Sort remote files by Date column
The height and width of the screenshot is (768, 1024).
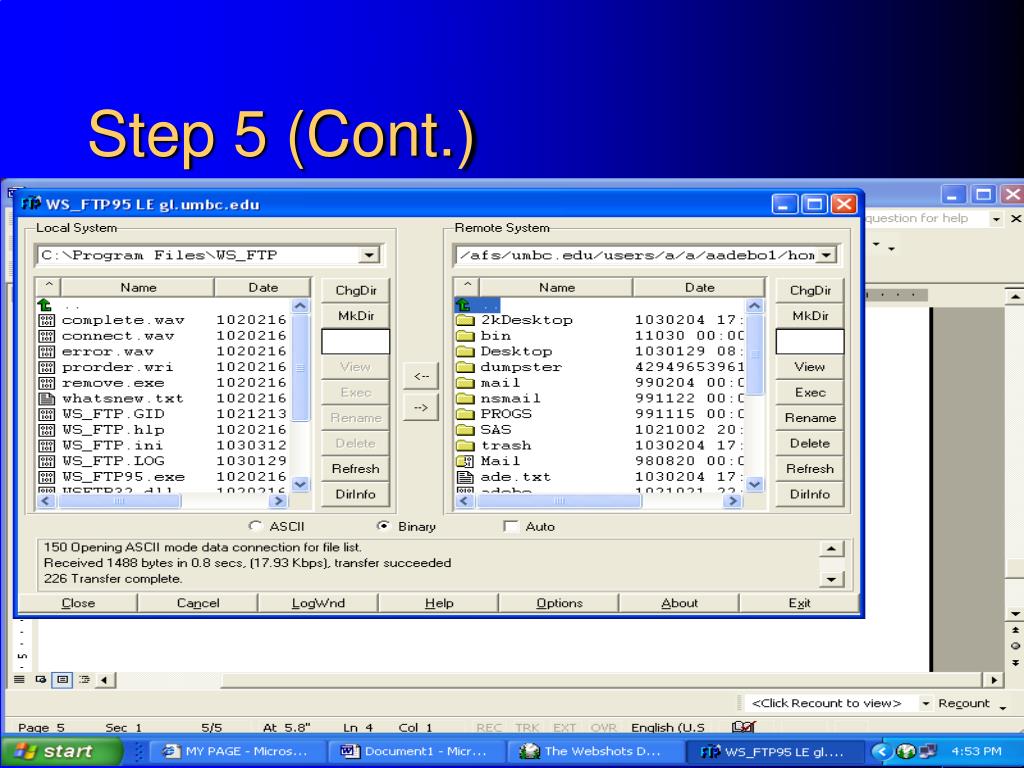tap(699, 287)
